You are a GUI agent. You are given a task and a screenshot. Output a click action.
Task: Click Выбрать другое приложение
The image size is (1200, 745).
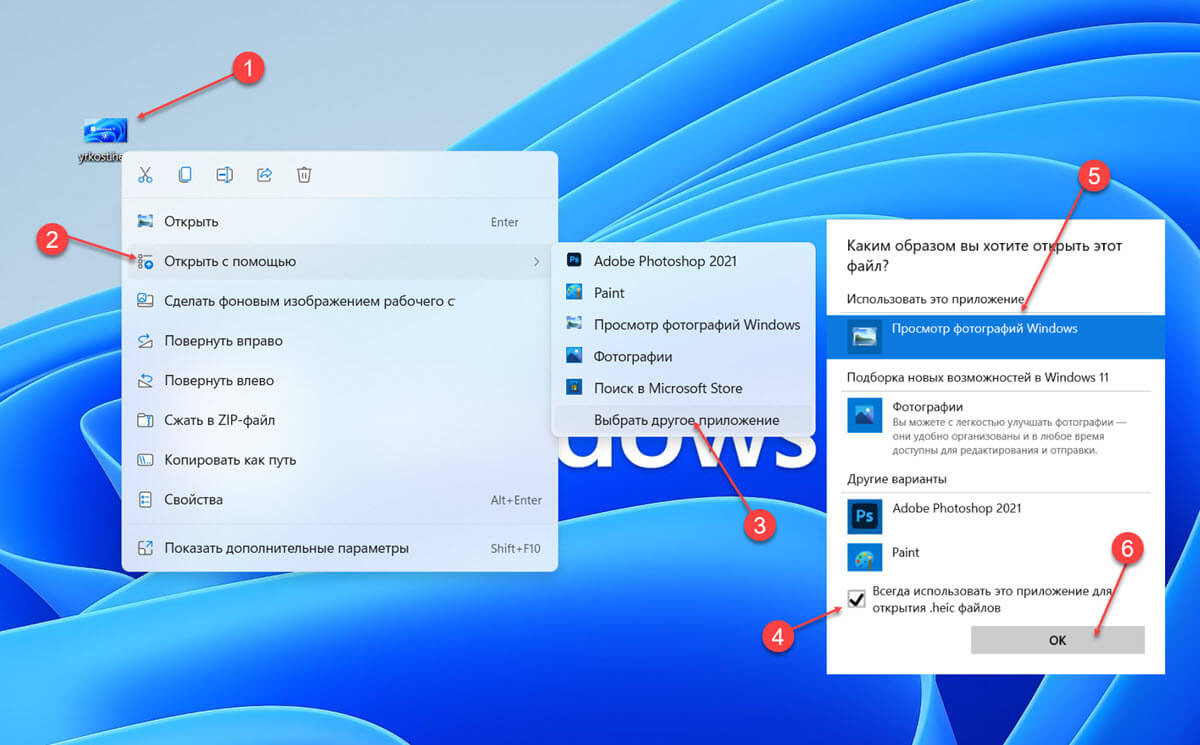coord(683,420)
